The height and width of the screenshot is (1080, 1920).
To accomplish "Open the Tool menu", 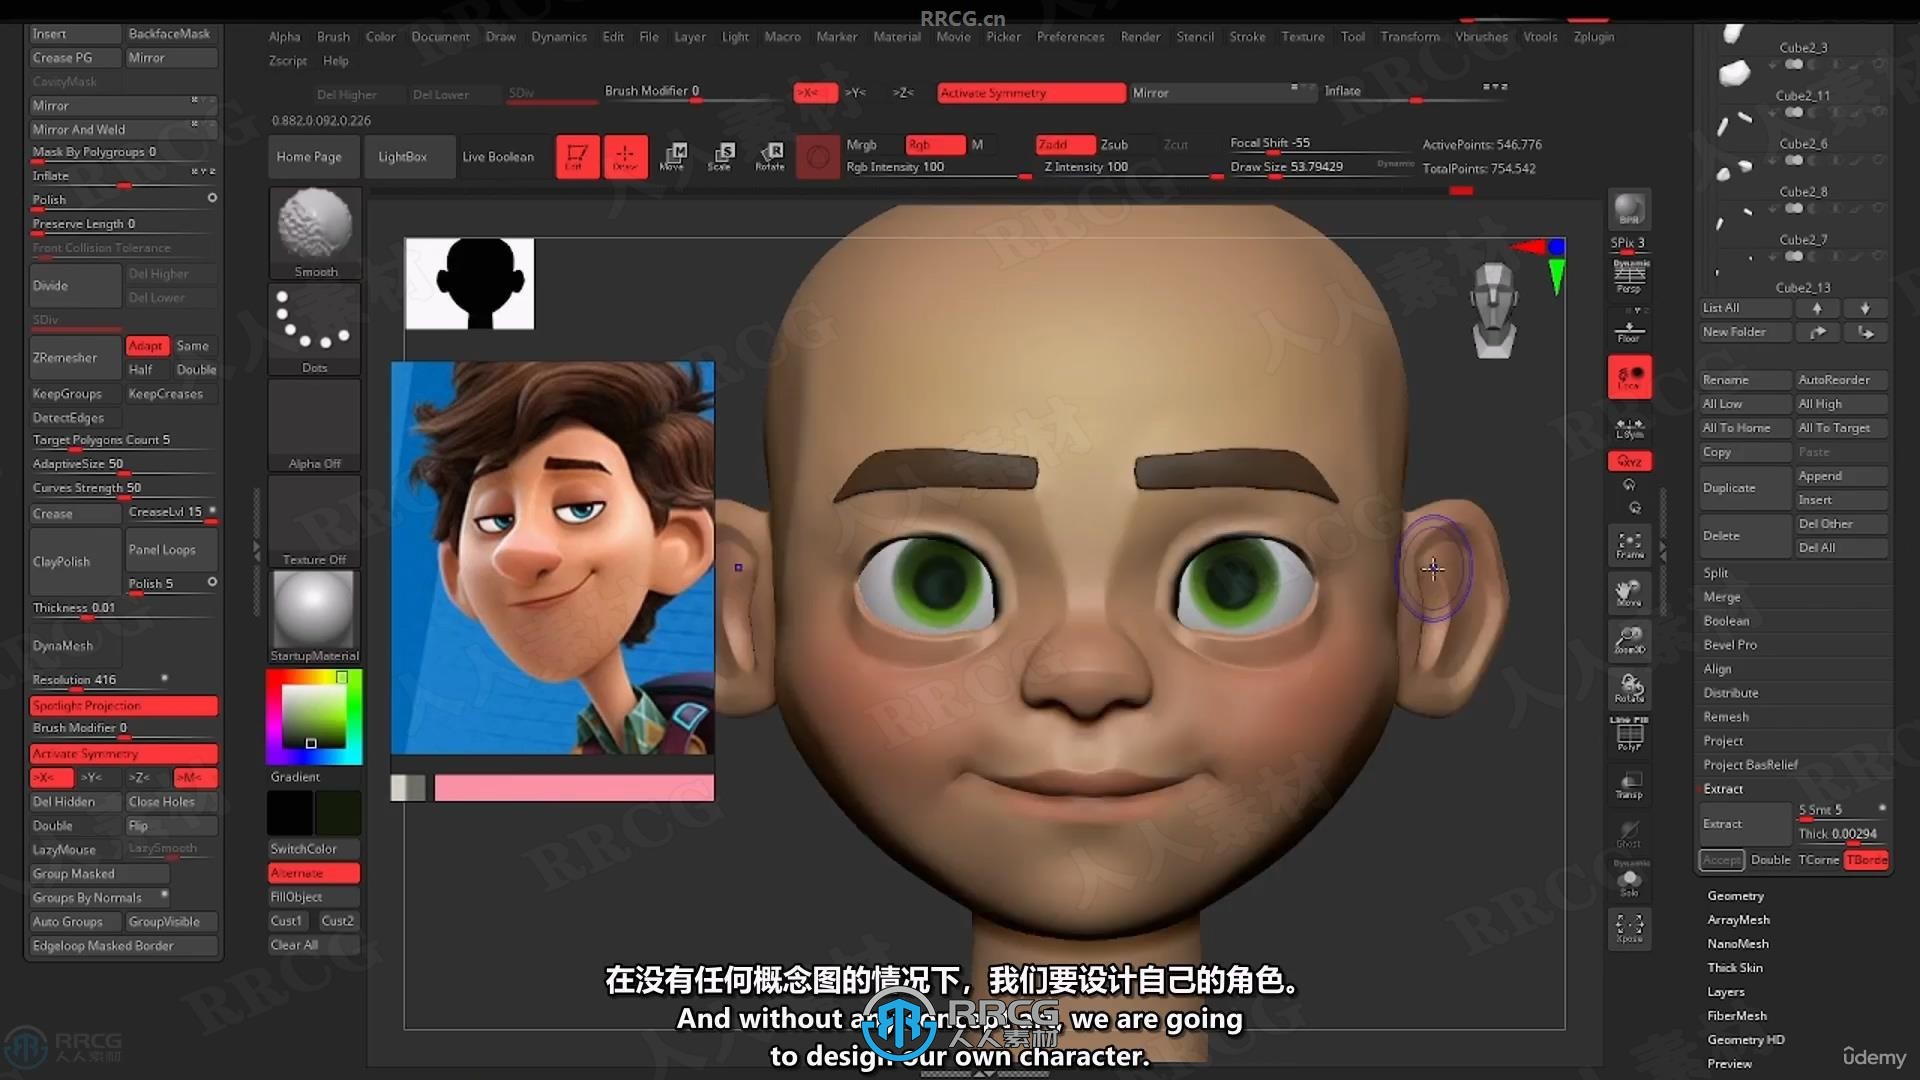I will (x=1352, y=37).
